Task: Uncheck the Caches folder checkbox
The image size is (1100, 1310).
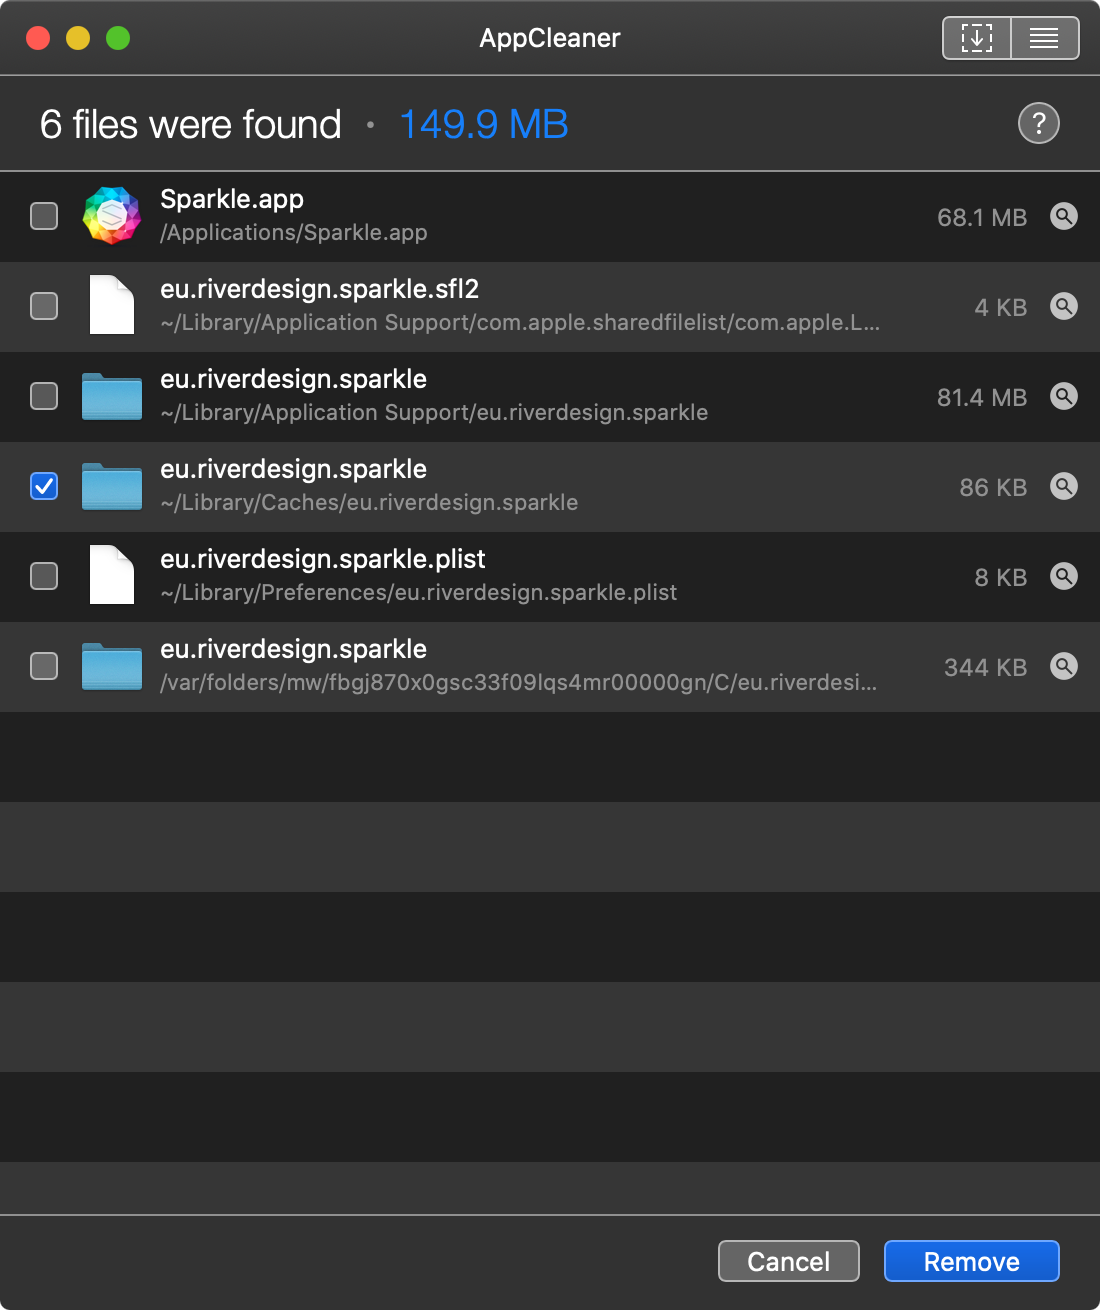Action: tap(44, 486)
